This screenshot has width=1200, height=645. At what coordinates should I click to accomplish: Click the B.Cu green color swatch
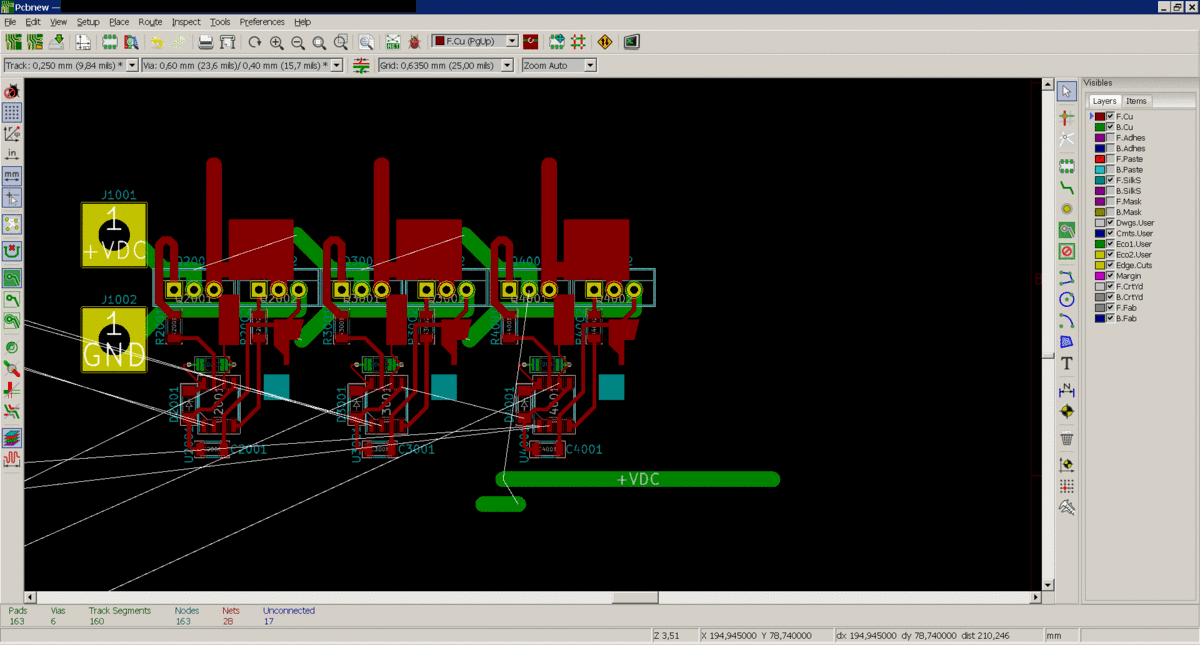coord(1100,127)
